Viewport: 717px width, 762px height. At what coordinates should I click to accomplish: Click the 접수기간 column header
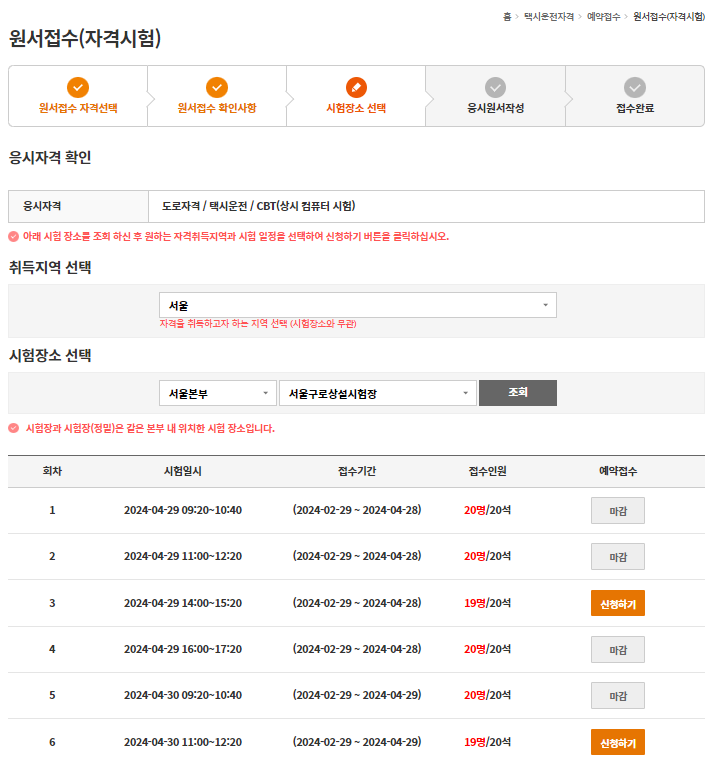(357, 471)
